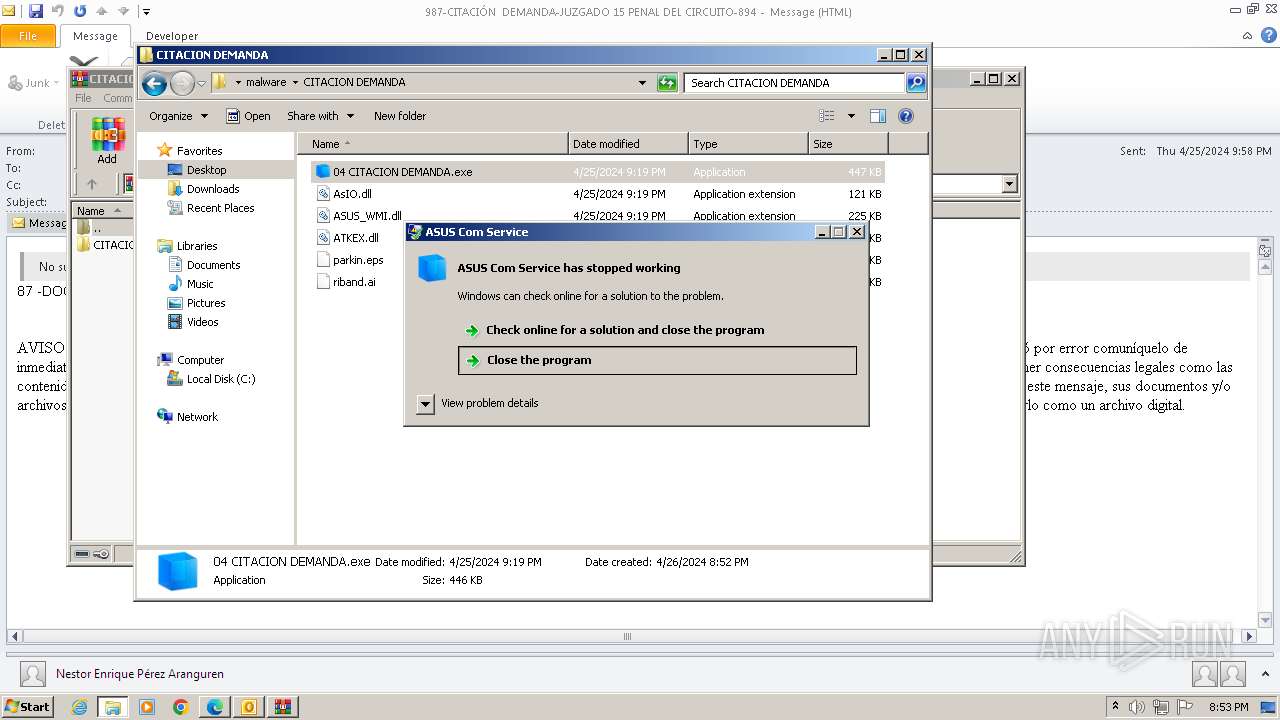Refresh the CITACION DEMANDA folder view
The image size is (1280, 720).
[x=667, y=83]
